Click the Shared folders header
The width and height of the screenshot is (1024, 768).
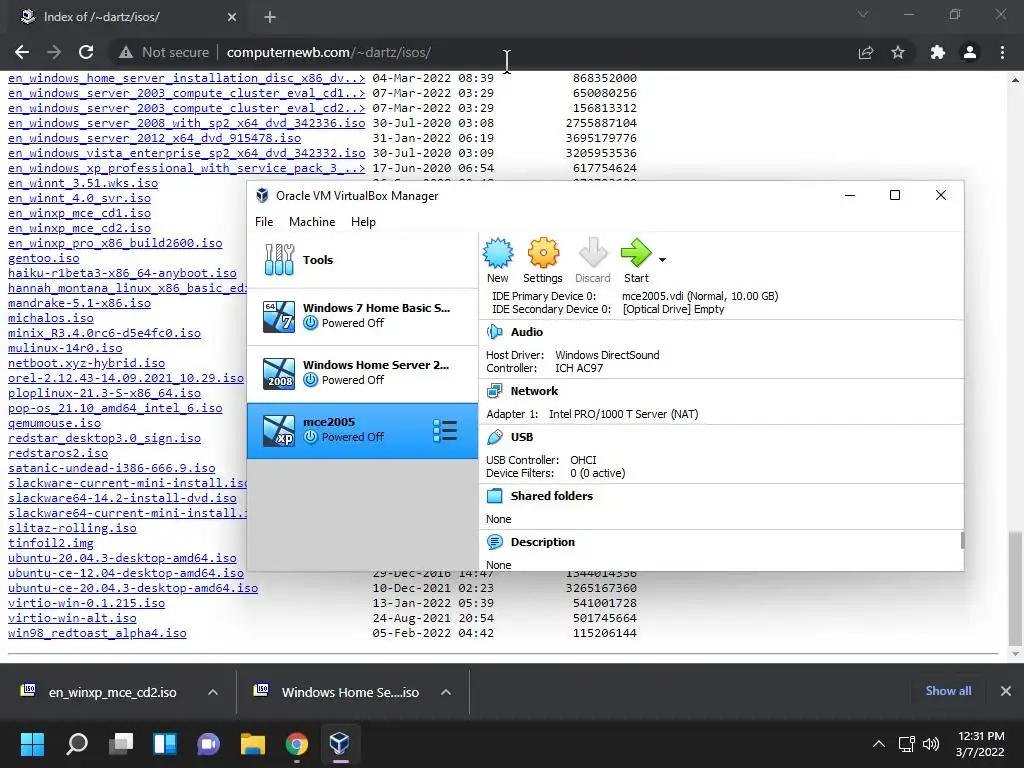(552, 496)
